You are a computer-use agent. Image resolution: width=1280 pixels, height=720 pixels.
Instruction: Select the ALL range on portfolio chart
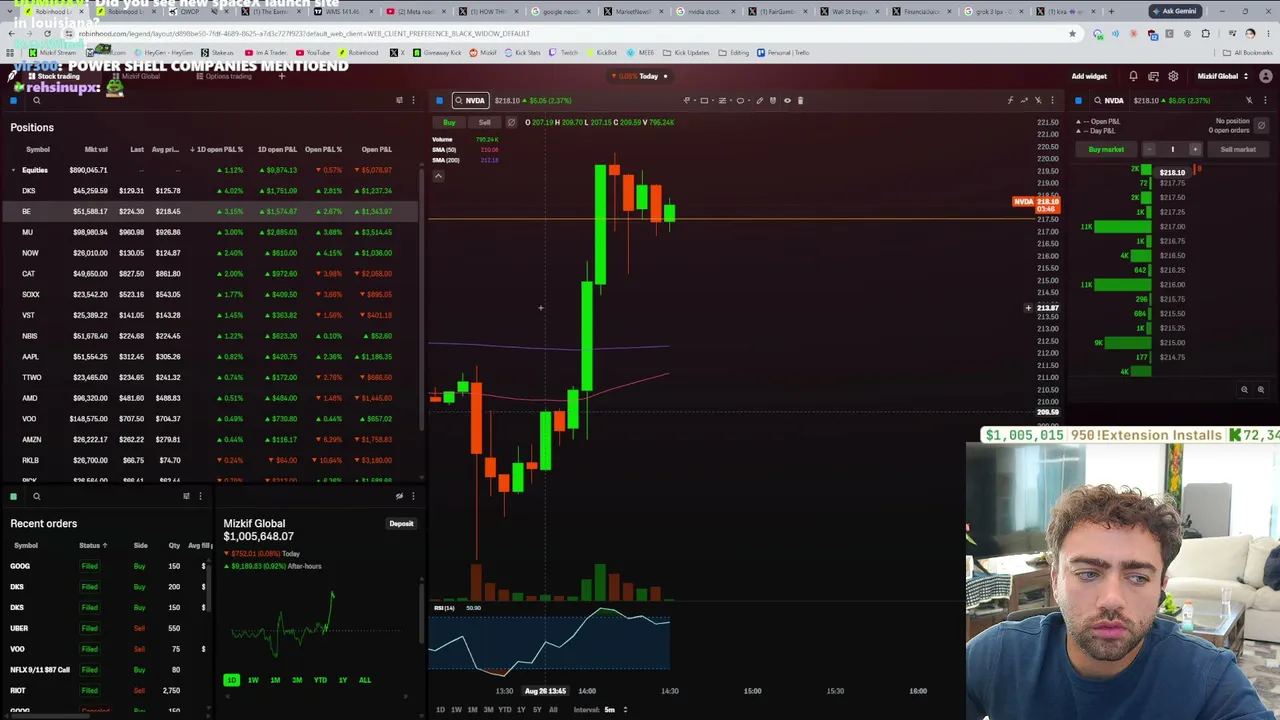(365, 680)
